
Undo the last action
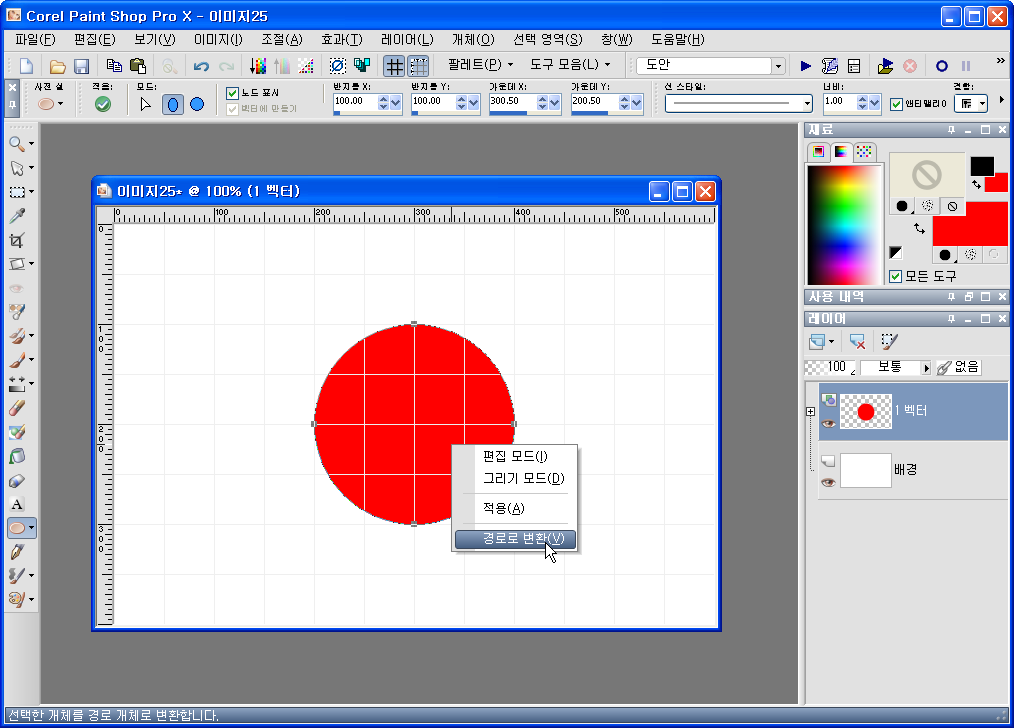coord(201,66)
